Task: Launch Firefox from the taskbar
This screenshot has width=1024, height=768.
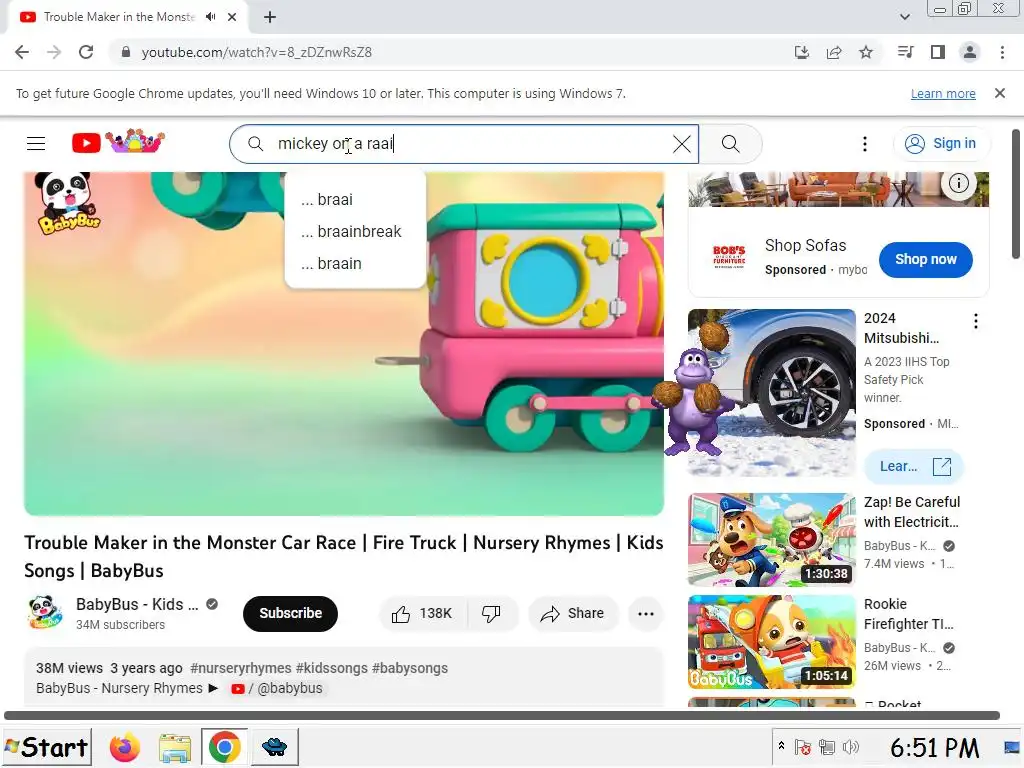Action: [x=124, y=747]
